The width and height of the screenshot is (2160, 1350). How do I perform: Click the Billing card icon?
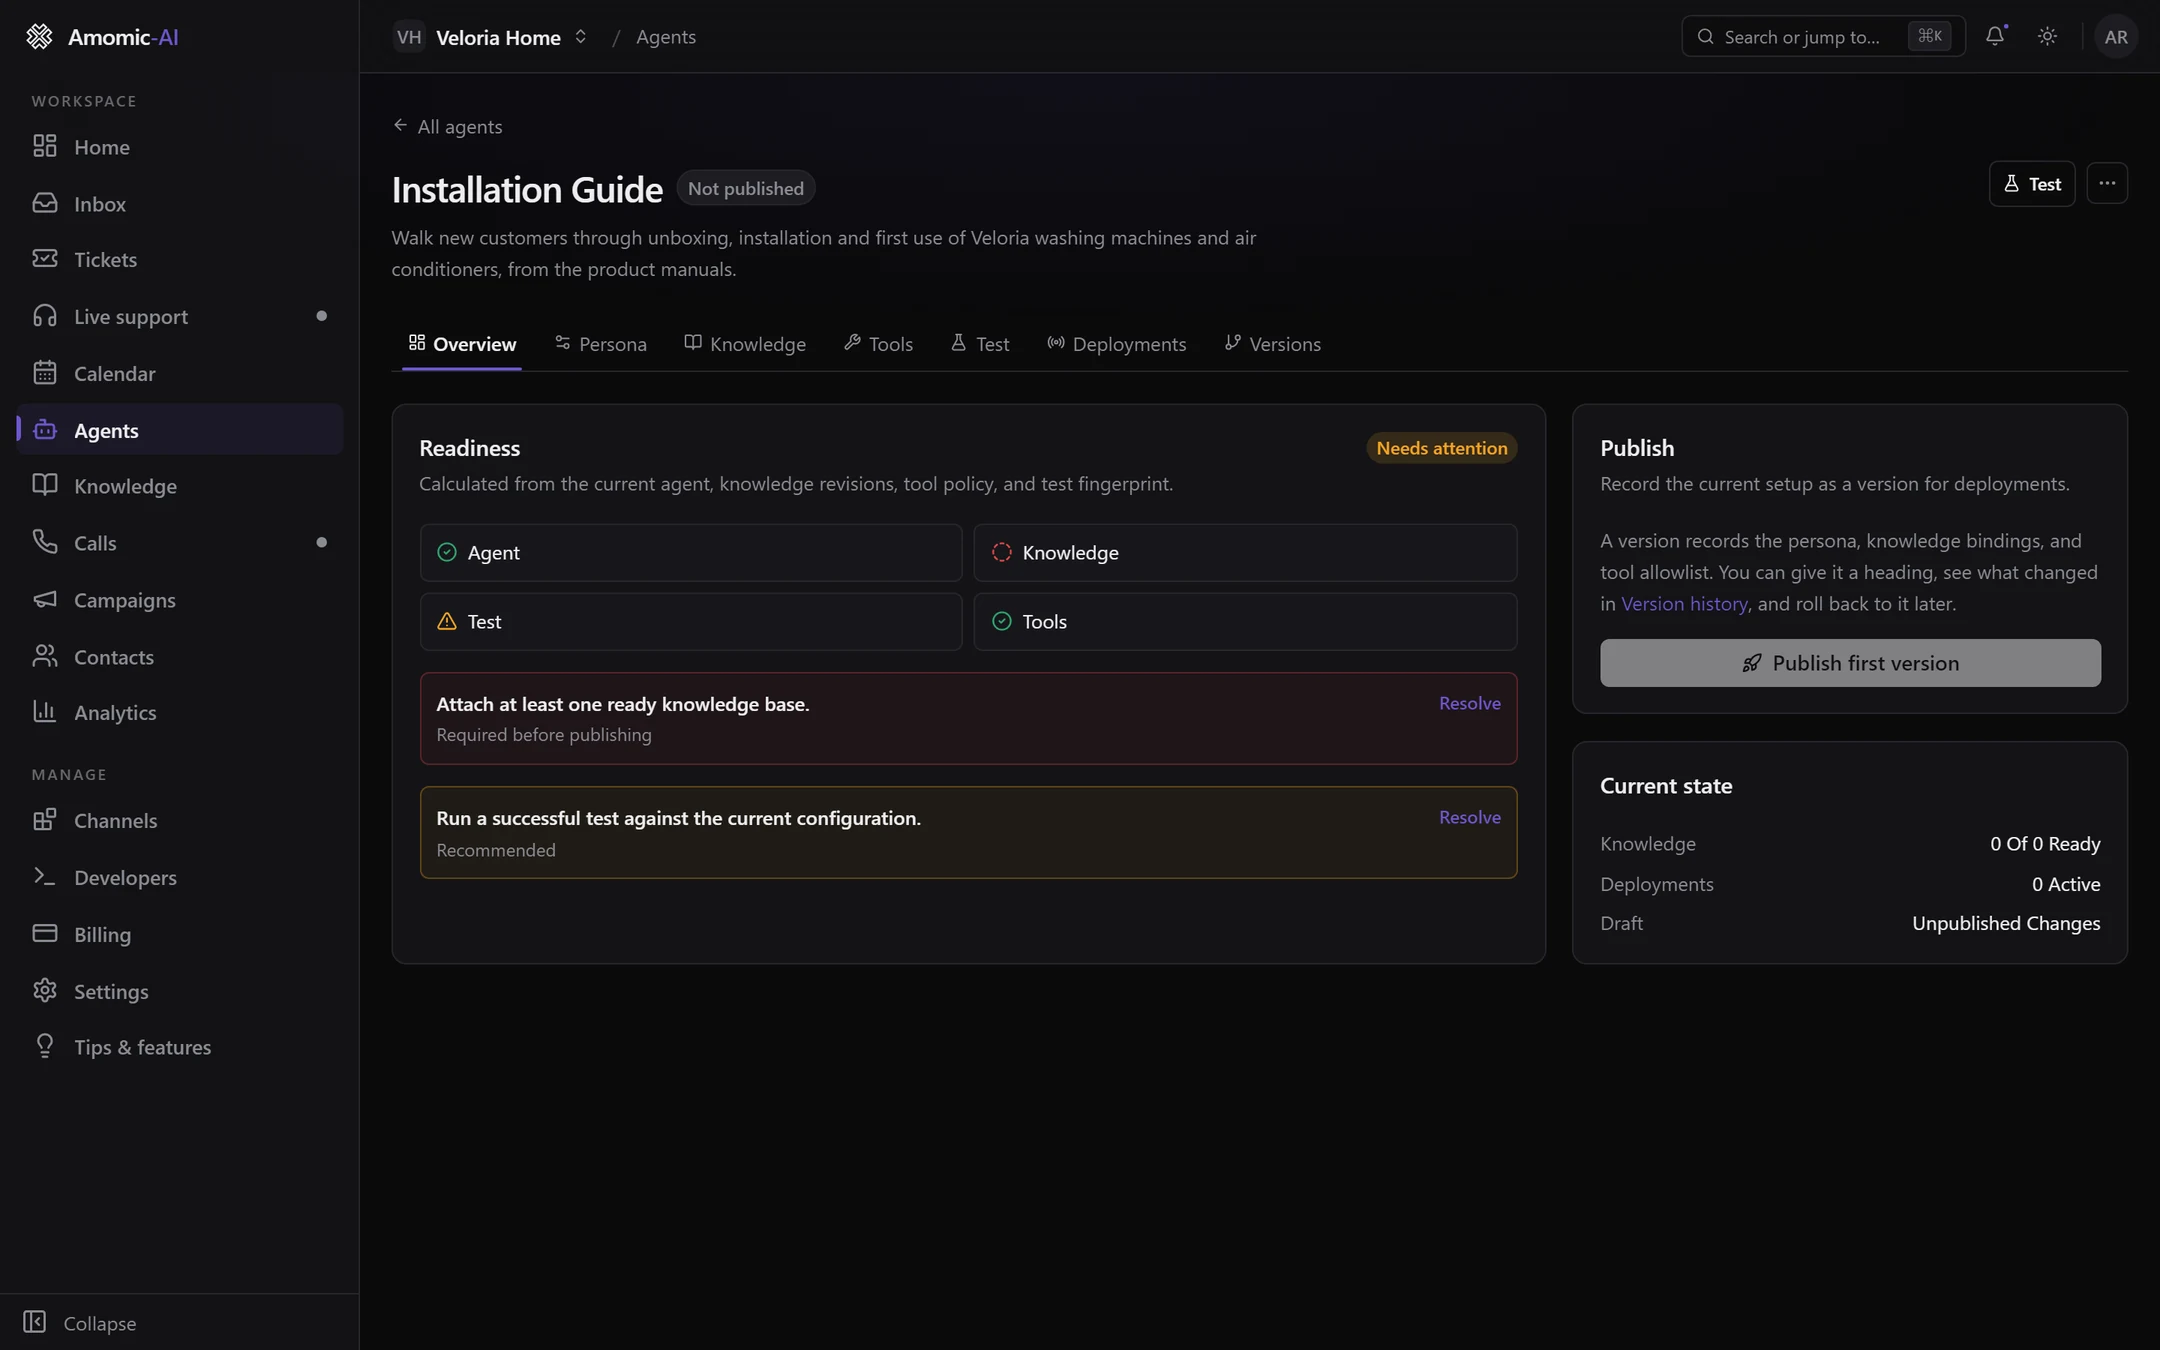[x=45, y=933]
